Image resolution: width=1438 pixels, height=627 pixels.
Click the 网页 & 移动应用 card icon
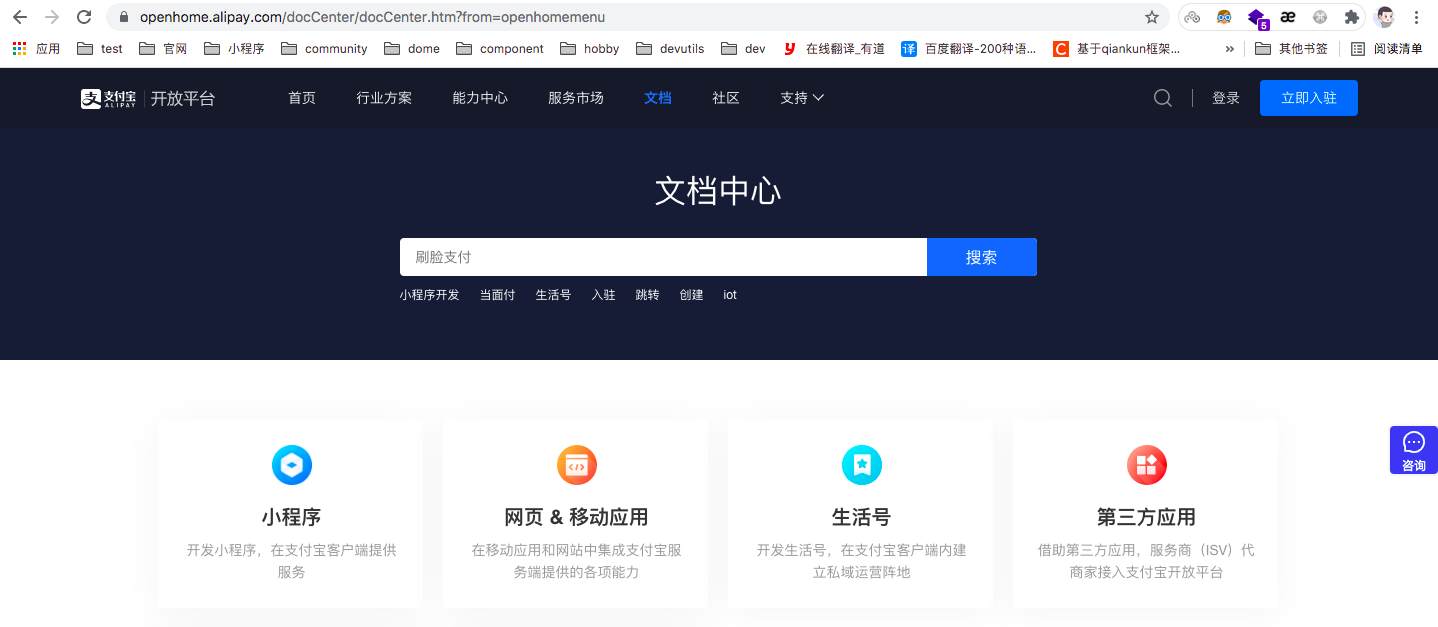[x=575, y=465]
